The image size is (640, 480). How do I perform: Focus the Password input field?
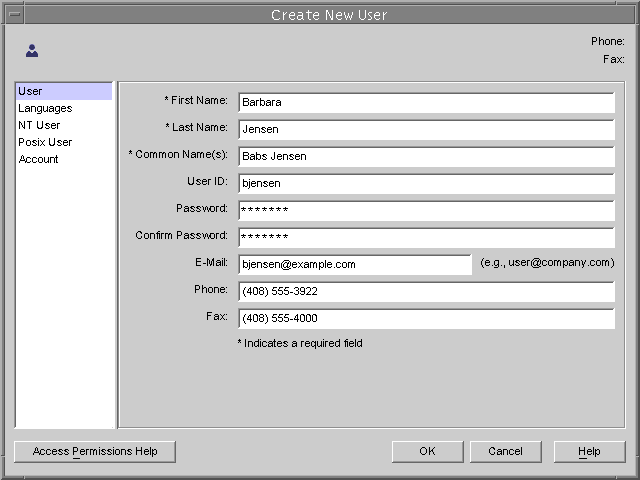pos(427,210)
